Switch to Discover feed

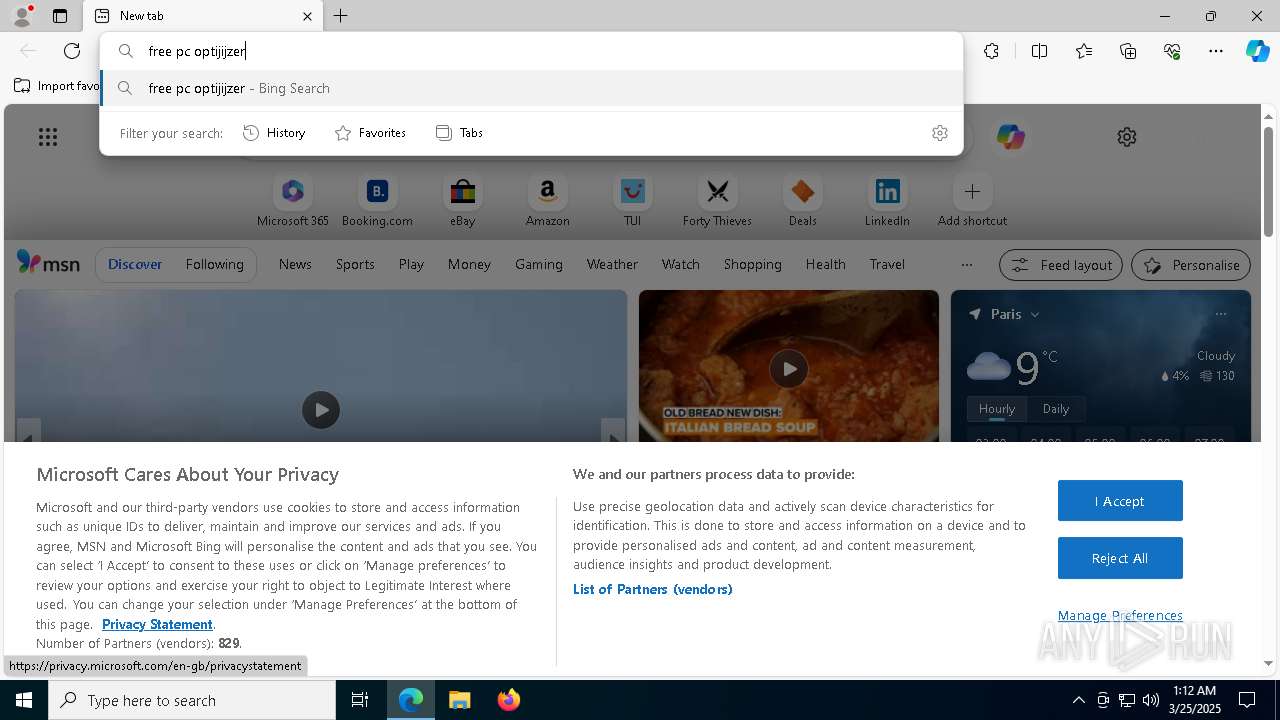(135, 264)
